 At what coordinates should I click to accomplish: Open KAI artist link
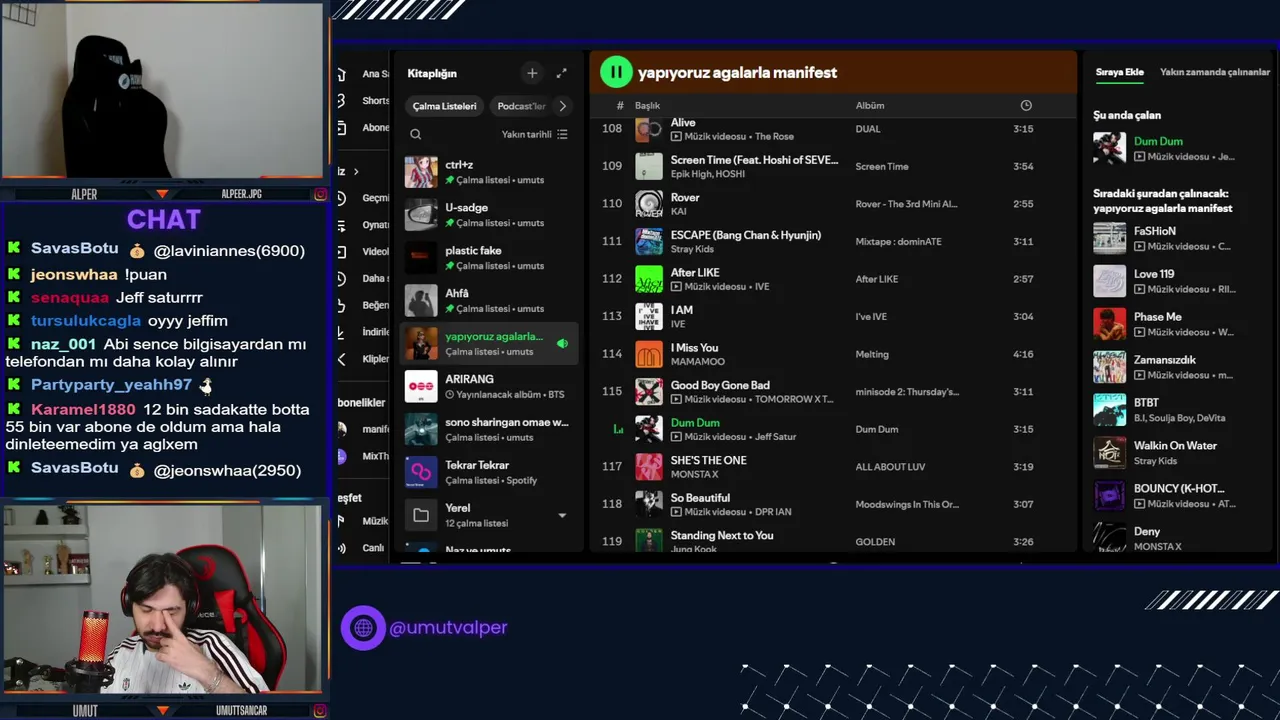pyautogui.click(x=679, y=211)
